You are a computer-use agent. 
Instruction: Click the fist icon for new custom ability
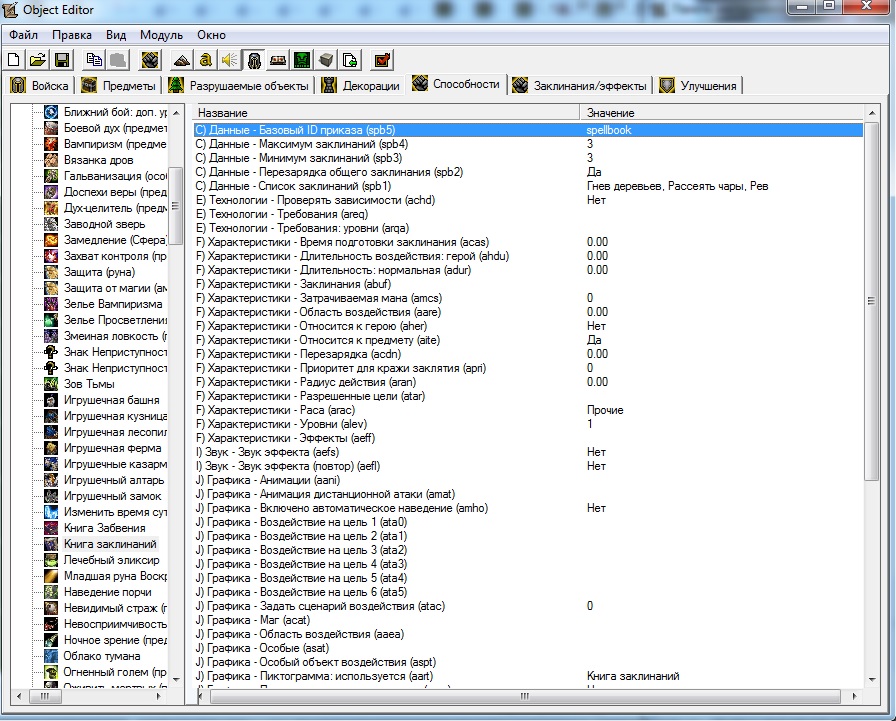click(x=150, y=60)
